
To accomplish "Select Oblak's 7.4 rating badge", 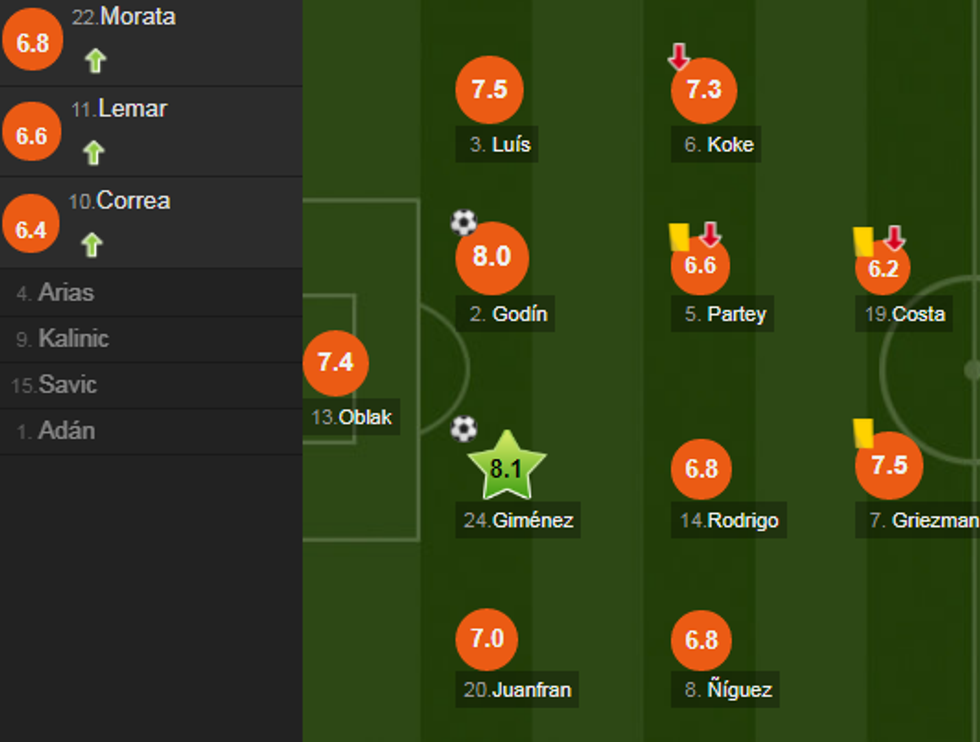I will 335,362.
